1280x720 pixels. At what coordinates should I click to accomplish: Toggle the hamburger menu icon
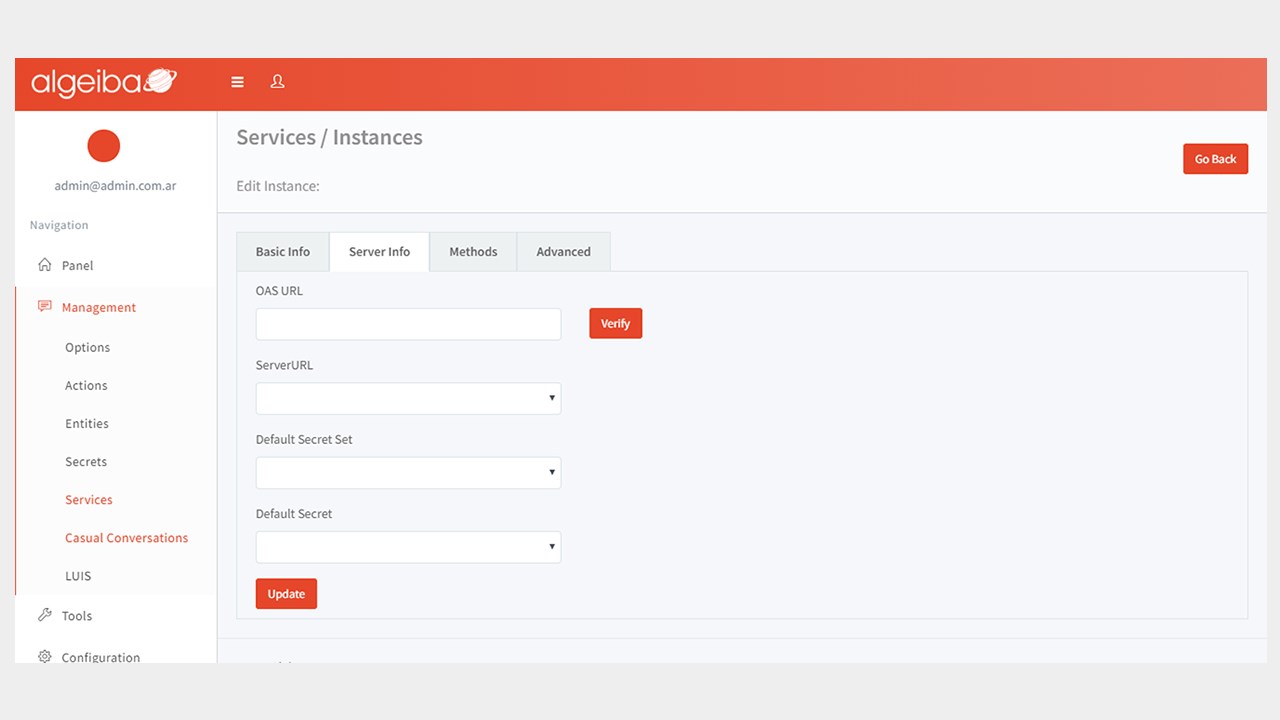click(x=237, y=82)
